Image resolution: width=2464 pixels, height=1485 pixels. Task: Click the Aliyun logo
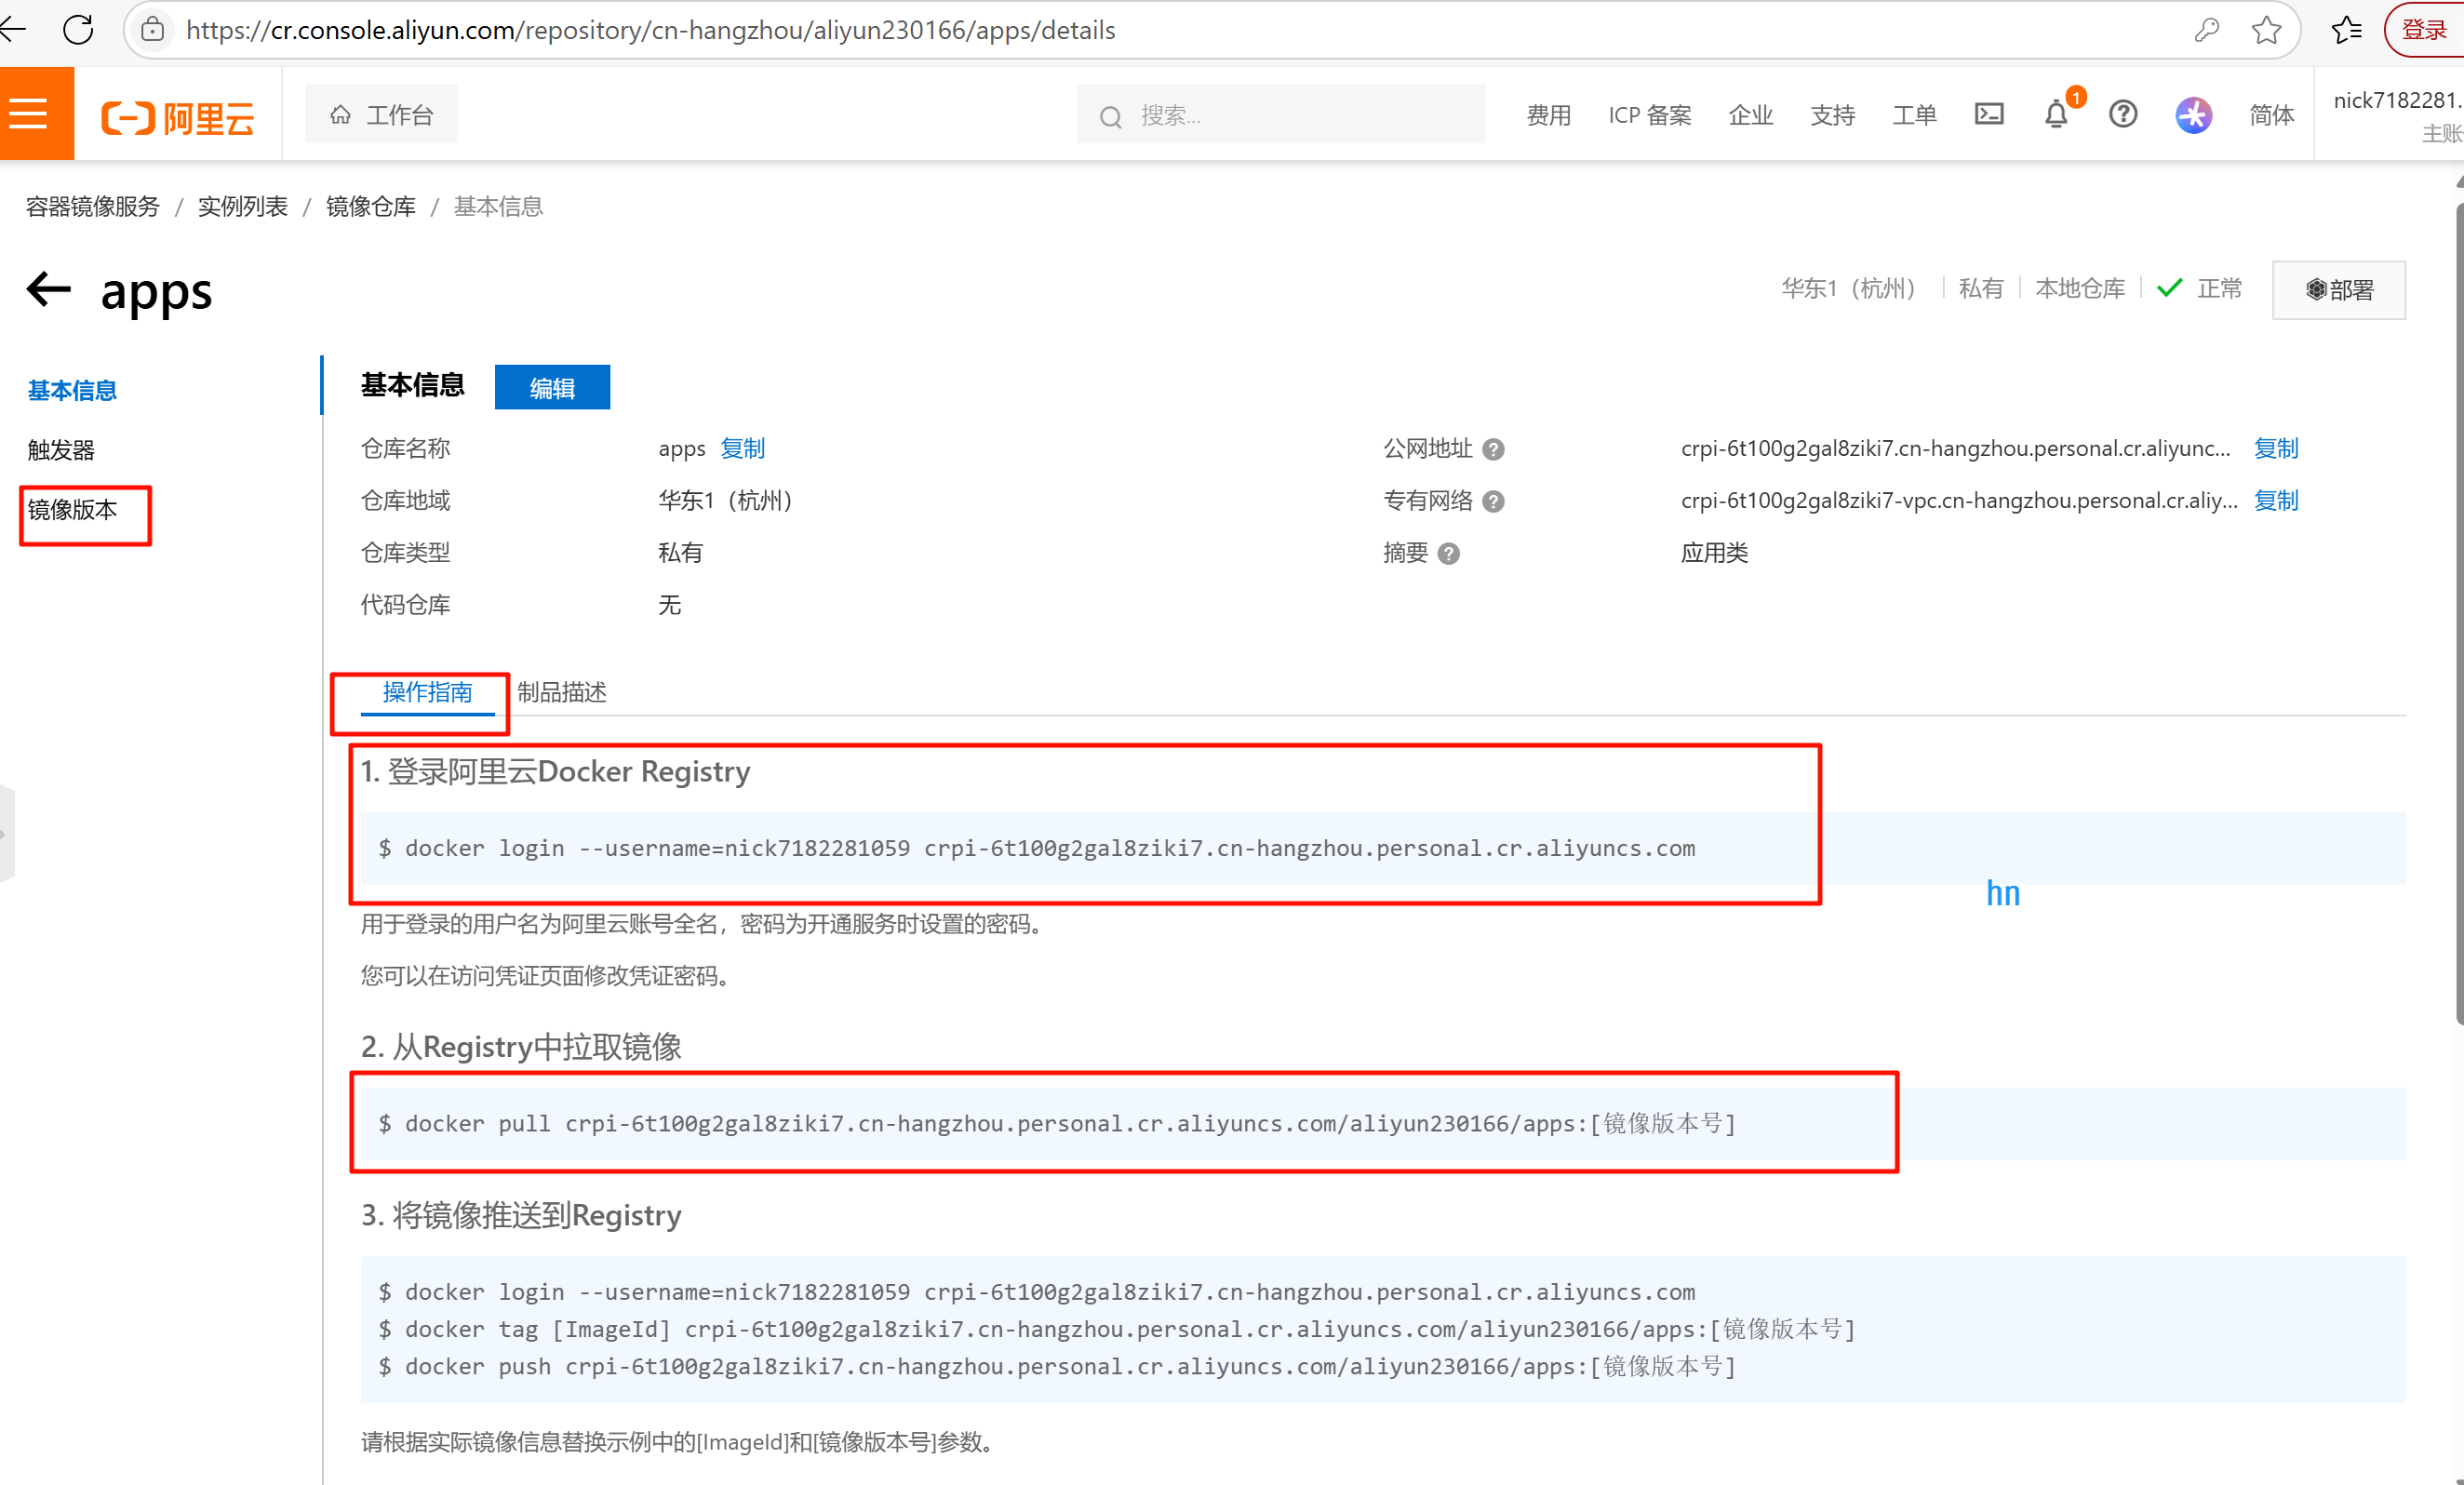178,117
